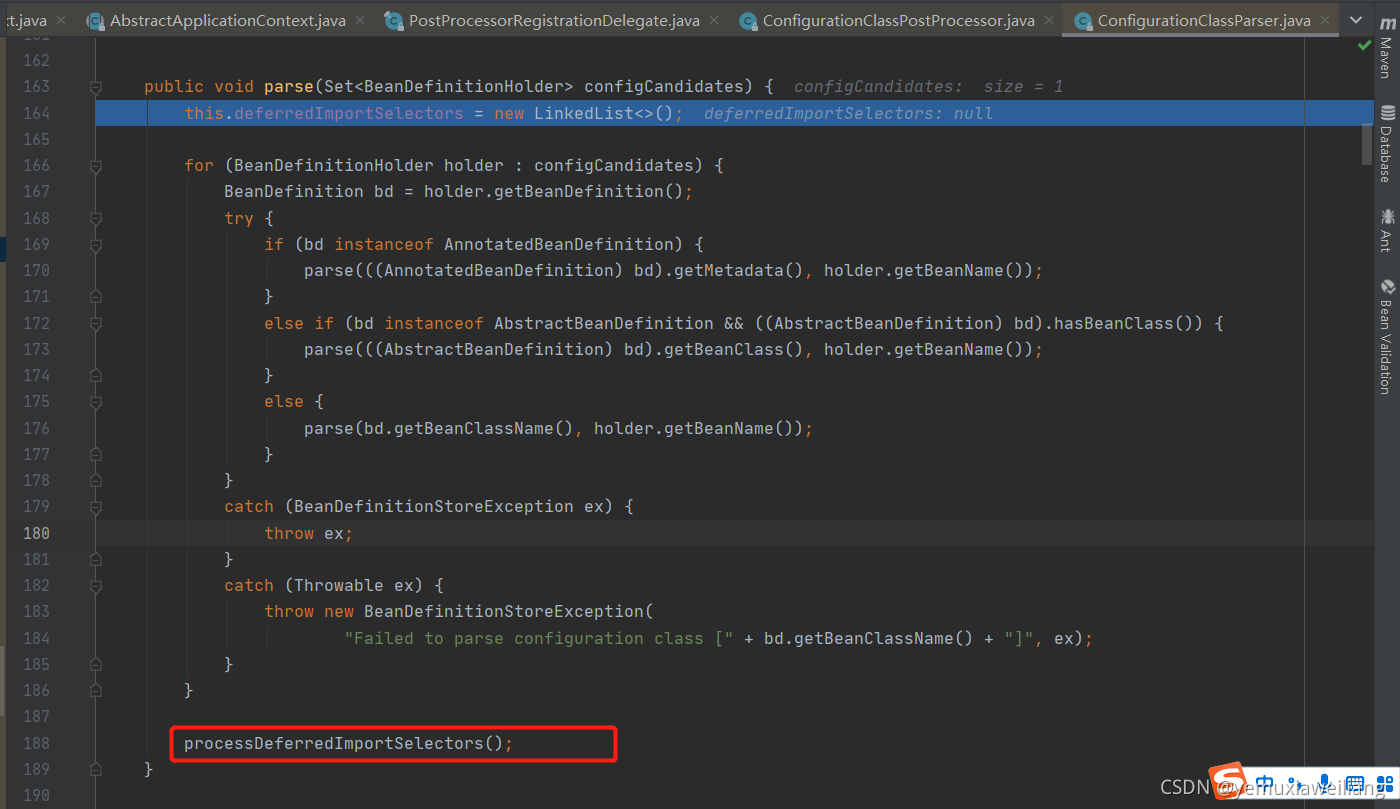Click fold end marker at line 186

[96, 690]
